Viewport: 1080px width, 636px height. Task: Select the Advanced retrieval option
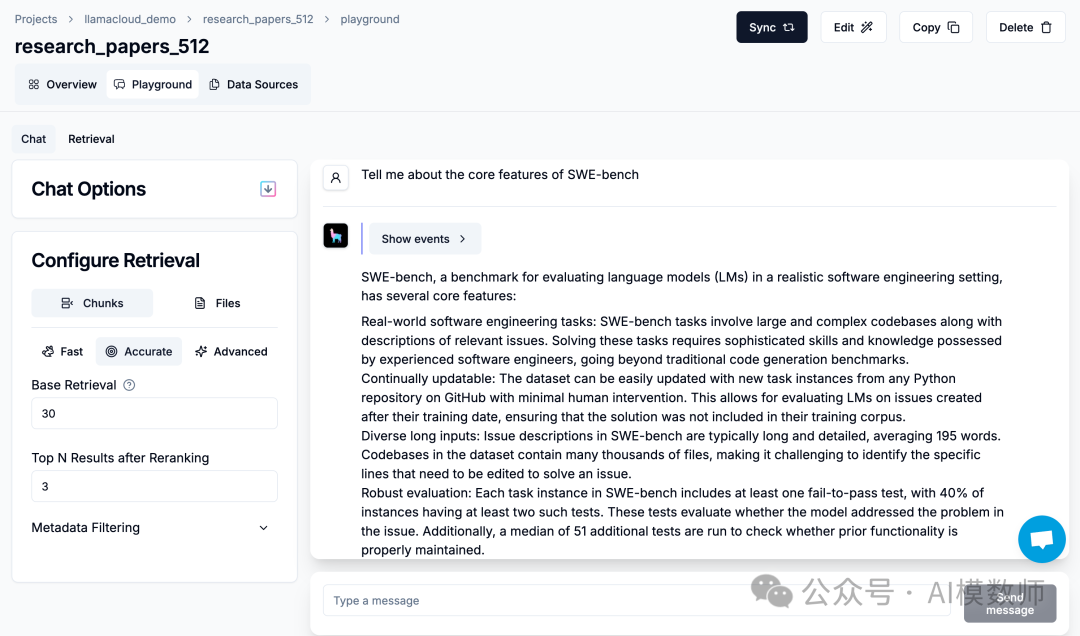click(x=231, y=351)
